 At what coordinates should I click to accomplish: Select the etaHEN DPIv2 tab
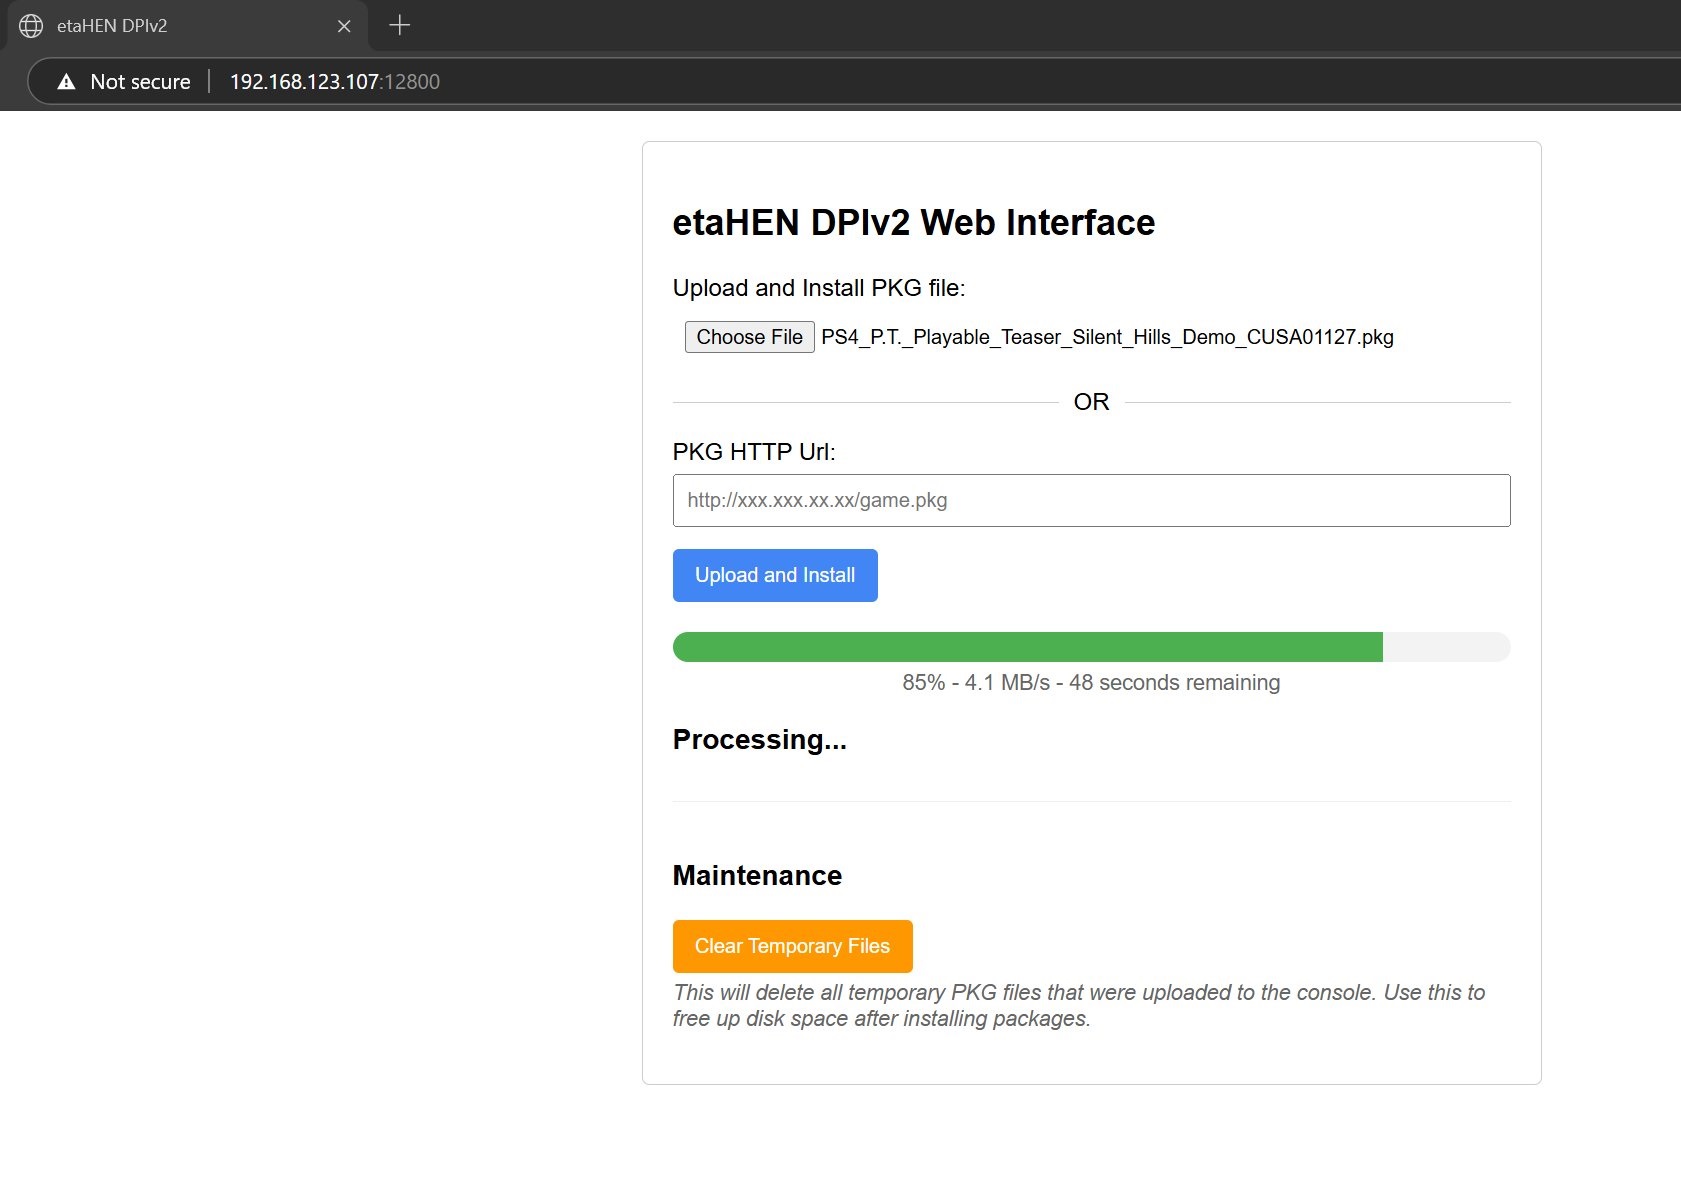click(x=187, y=26)
